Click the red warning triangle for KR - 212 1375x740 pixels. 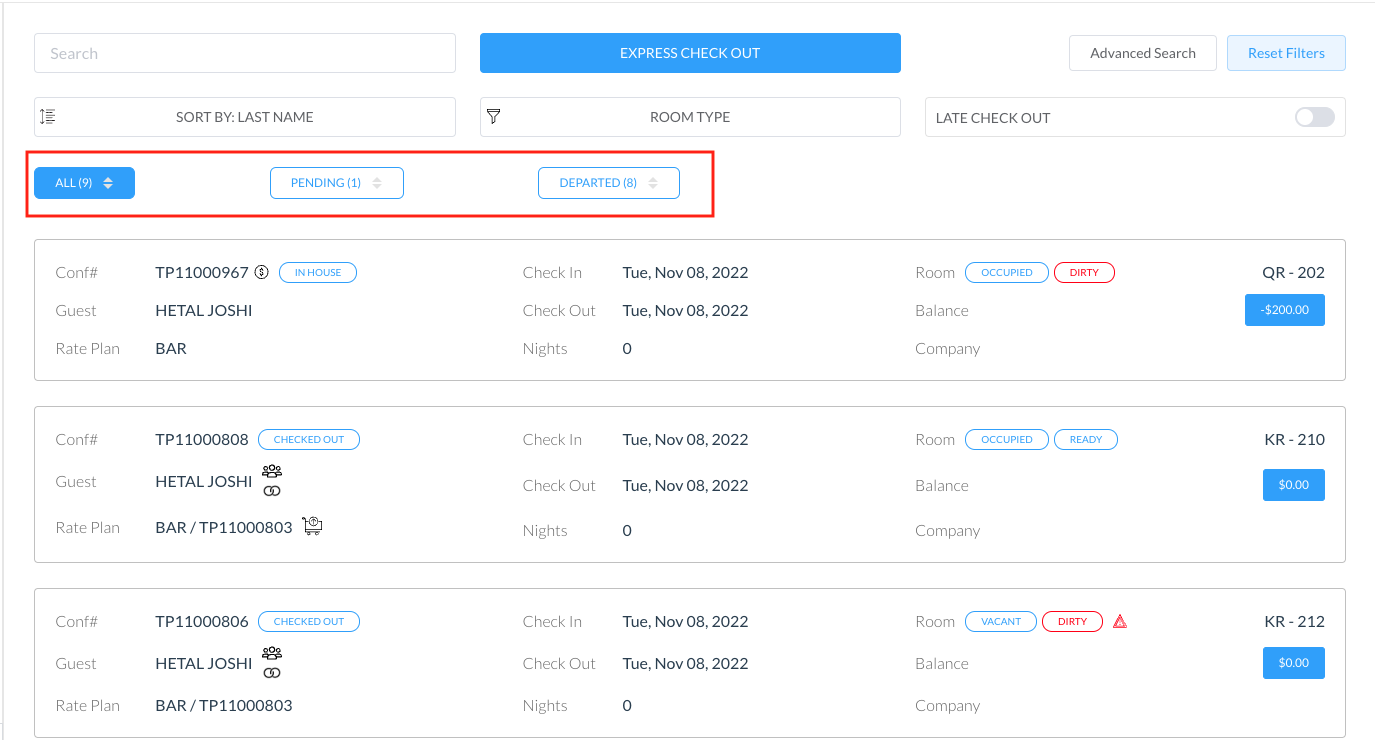[1120, 621]
